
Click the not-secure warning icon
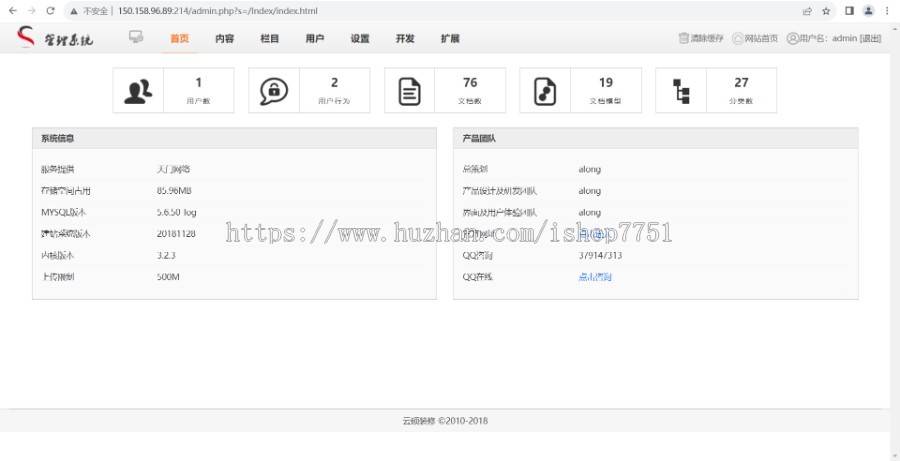75,11
